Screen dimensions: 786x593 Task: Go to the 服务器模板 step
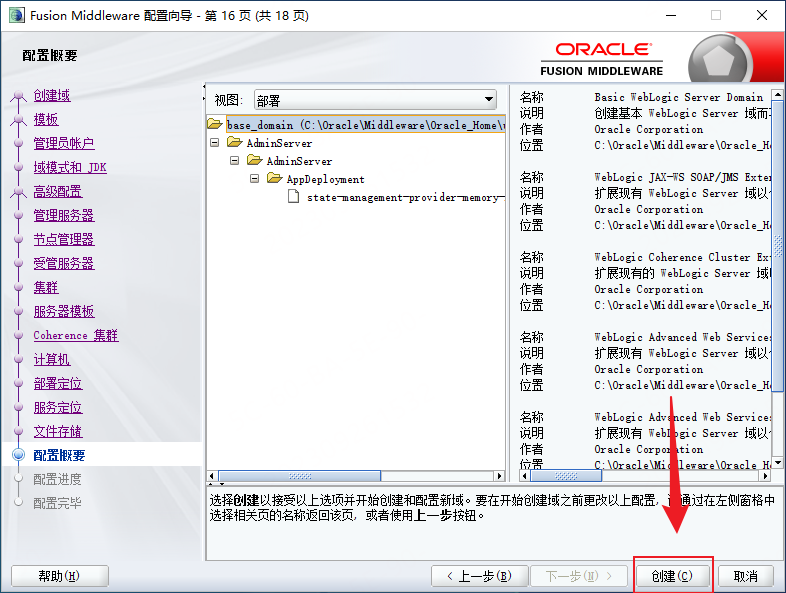click(x=64, y=312)
